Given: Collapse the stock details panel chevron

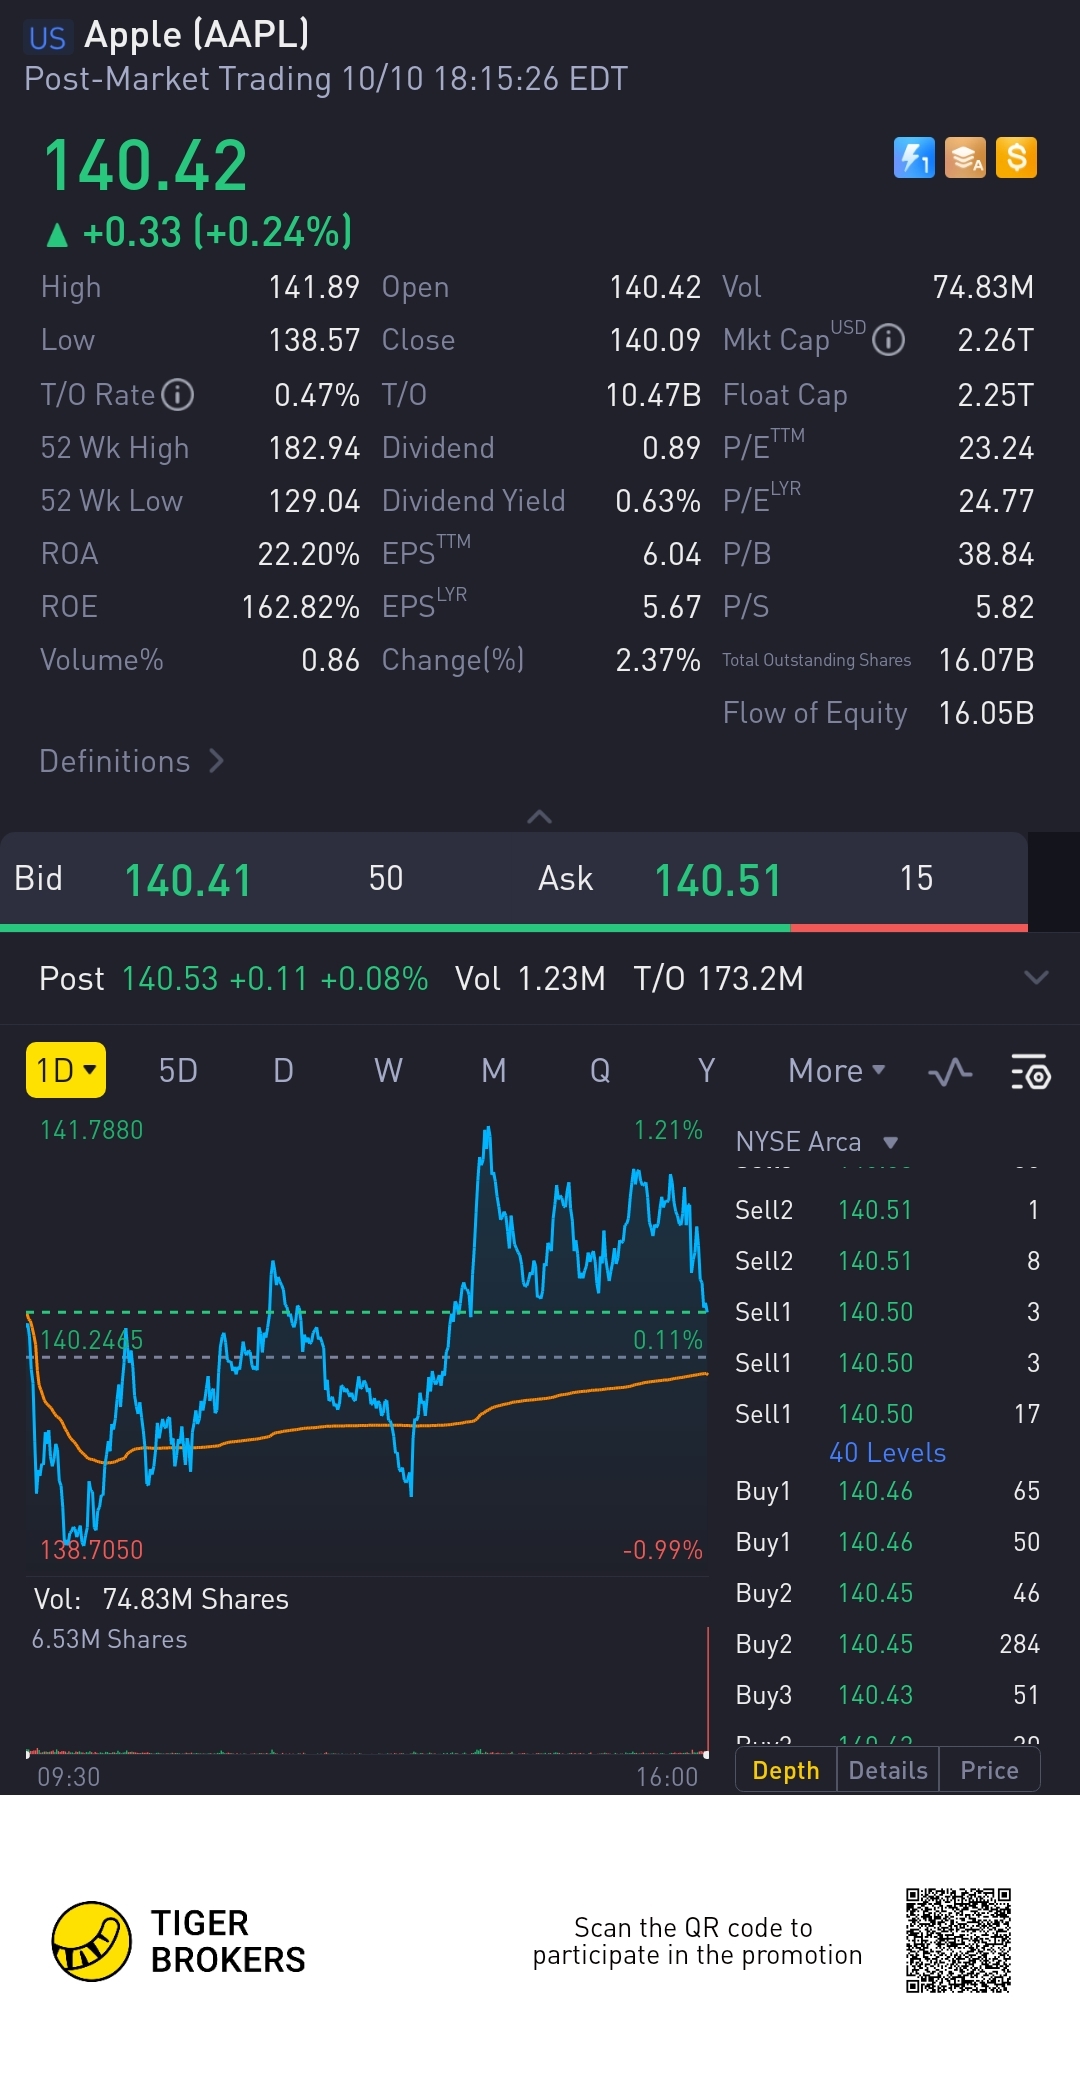Looking at the screenshot, I should pos(539,817).
